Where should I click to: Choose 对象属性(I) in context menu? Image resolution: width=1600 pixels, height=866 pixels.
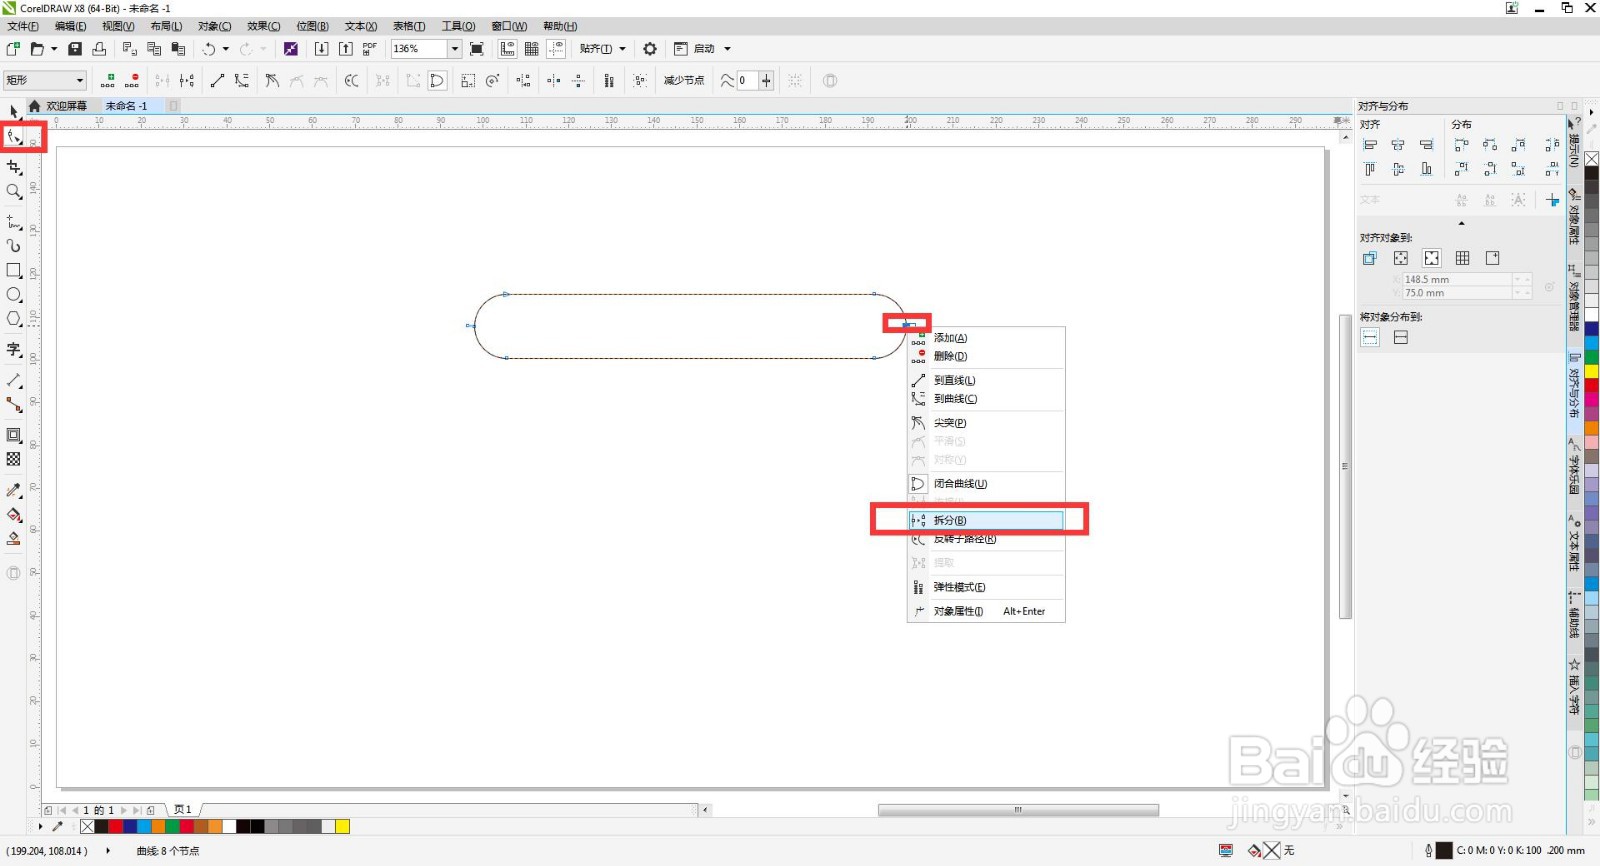click(986, 611)
